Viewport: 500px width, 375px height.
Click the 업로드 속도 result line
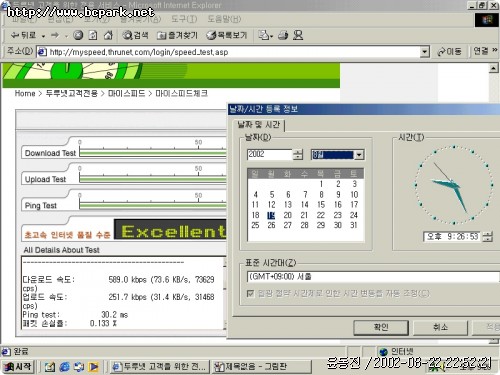point(118,297)
